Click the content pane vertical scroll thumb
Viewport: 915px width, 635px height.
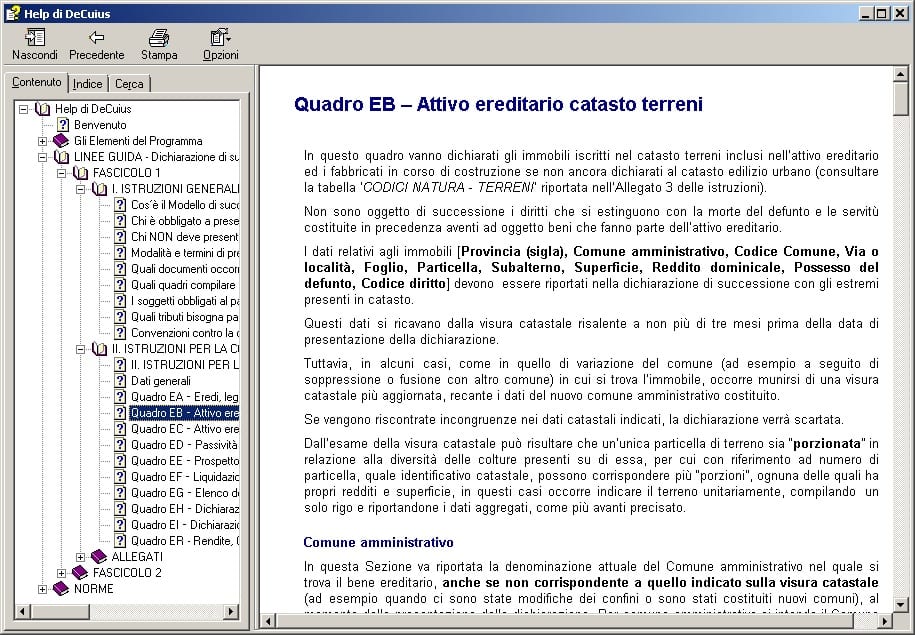pyautogui.click(x=900, y=99)
